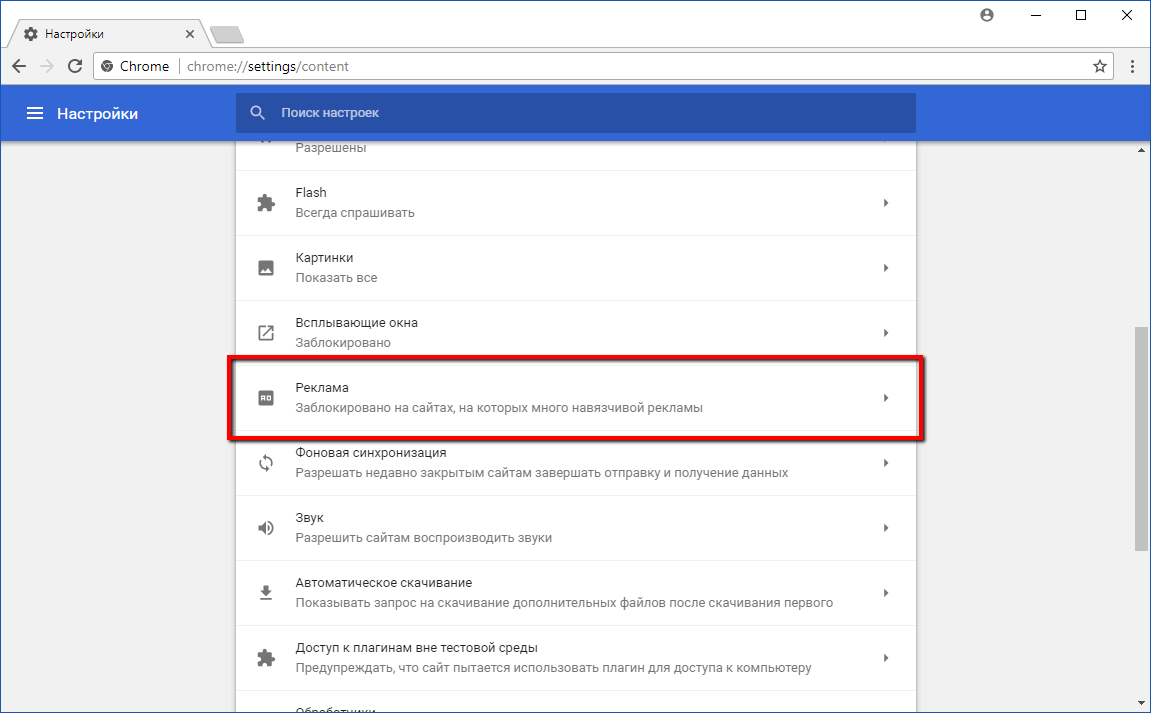The width and height of the screenshot is (1151, 713).
Task: Click the plugin access puzzle icon
Action: 266,658
